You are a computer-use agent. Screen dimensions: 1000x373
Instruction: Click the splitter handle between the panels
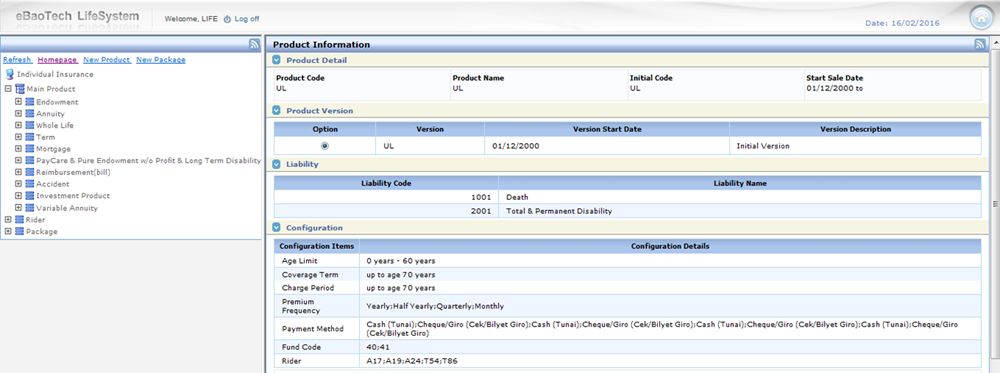click(x=263, y=204)
